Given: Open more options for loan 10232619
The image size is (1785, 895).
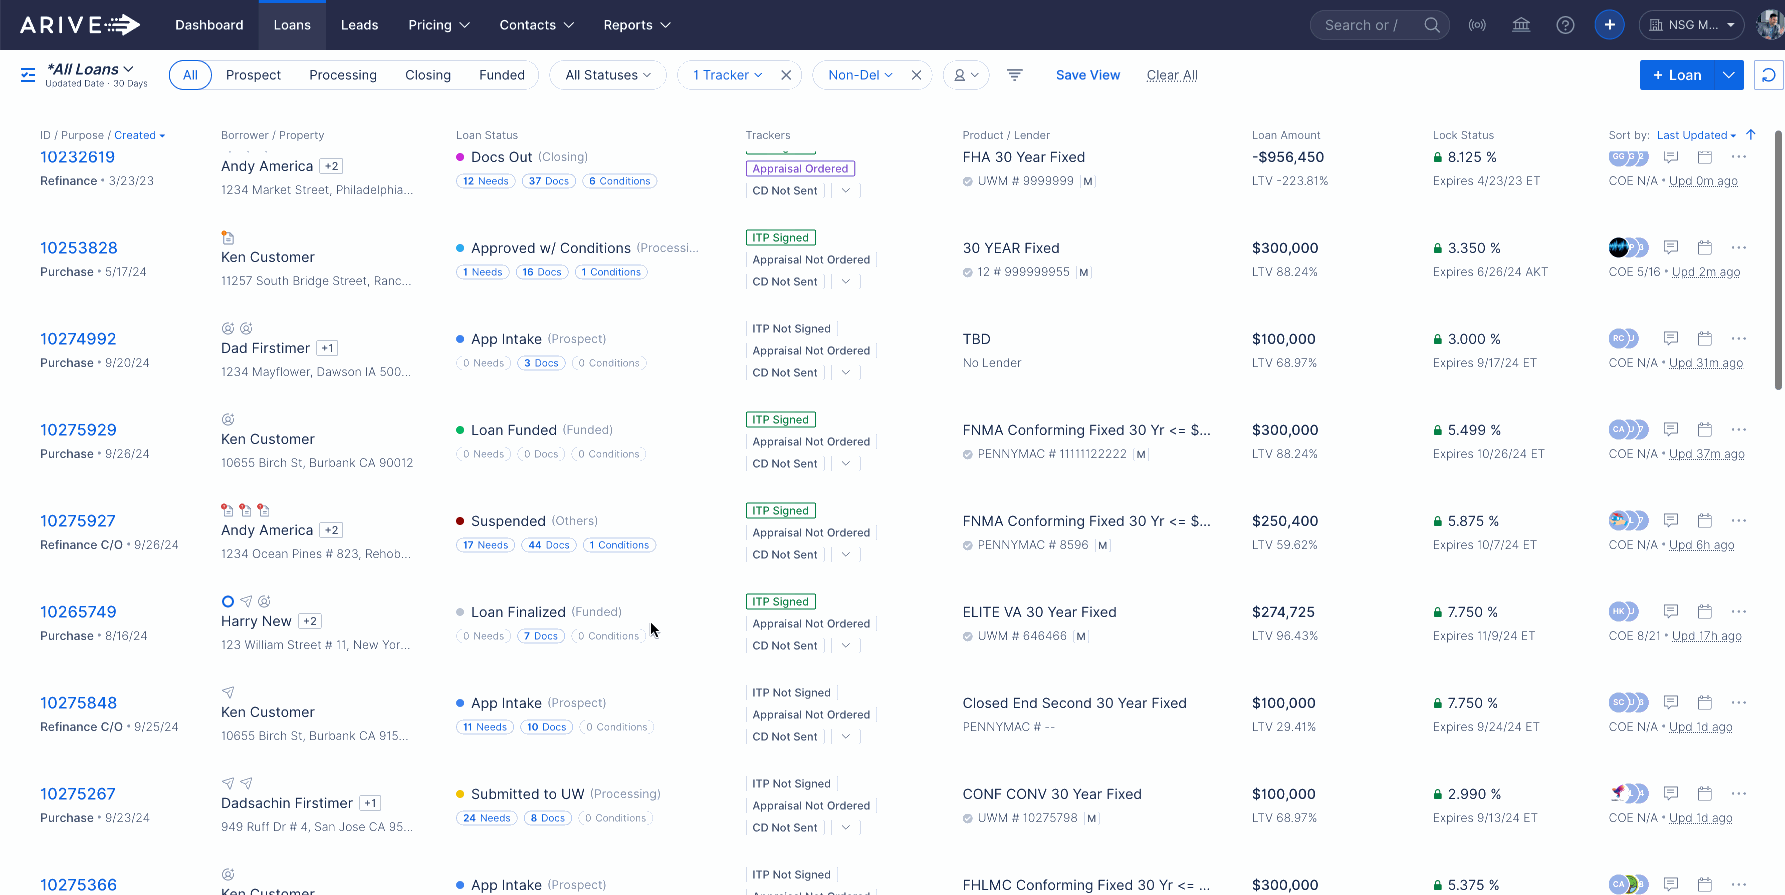Looking at the screenshot, I should (1739, 157).
